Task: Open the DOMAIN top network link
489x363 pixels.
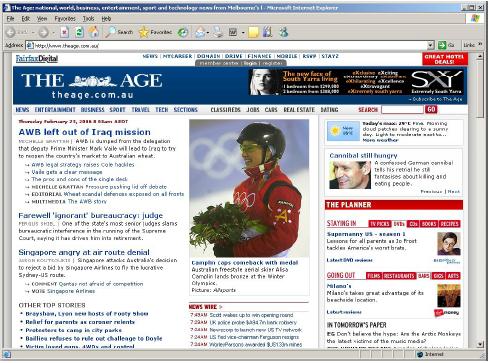Action: 209,56
